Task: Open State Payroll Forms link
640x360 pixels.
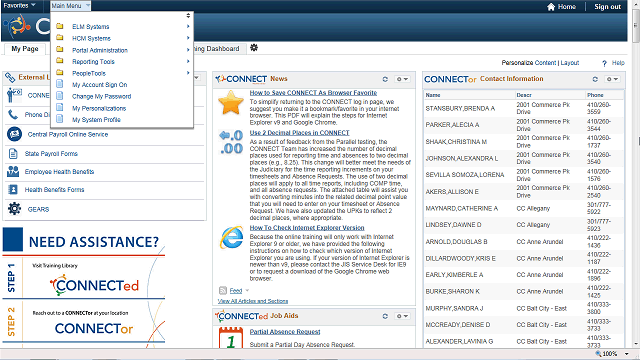Action: tap(51, 154)
